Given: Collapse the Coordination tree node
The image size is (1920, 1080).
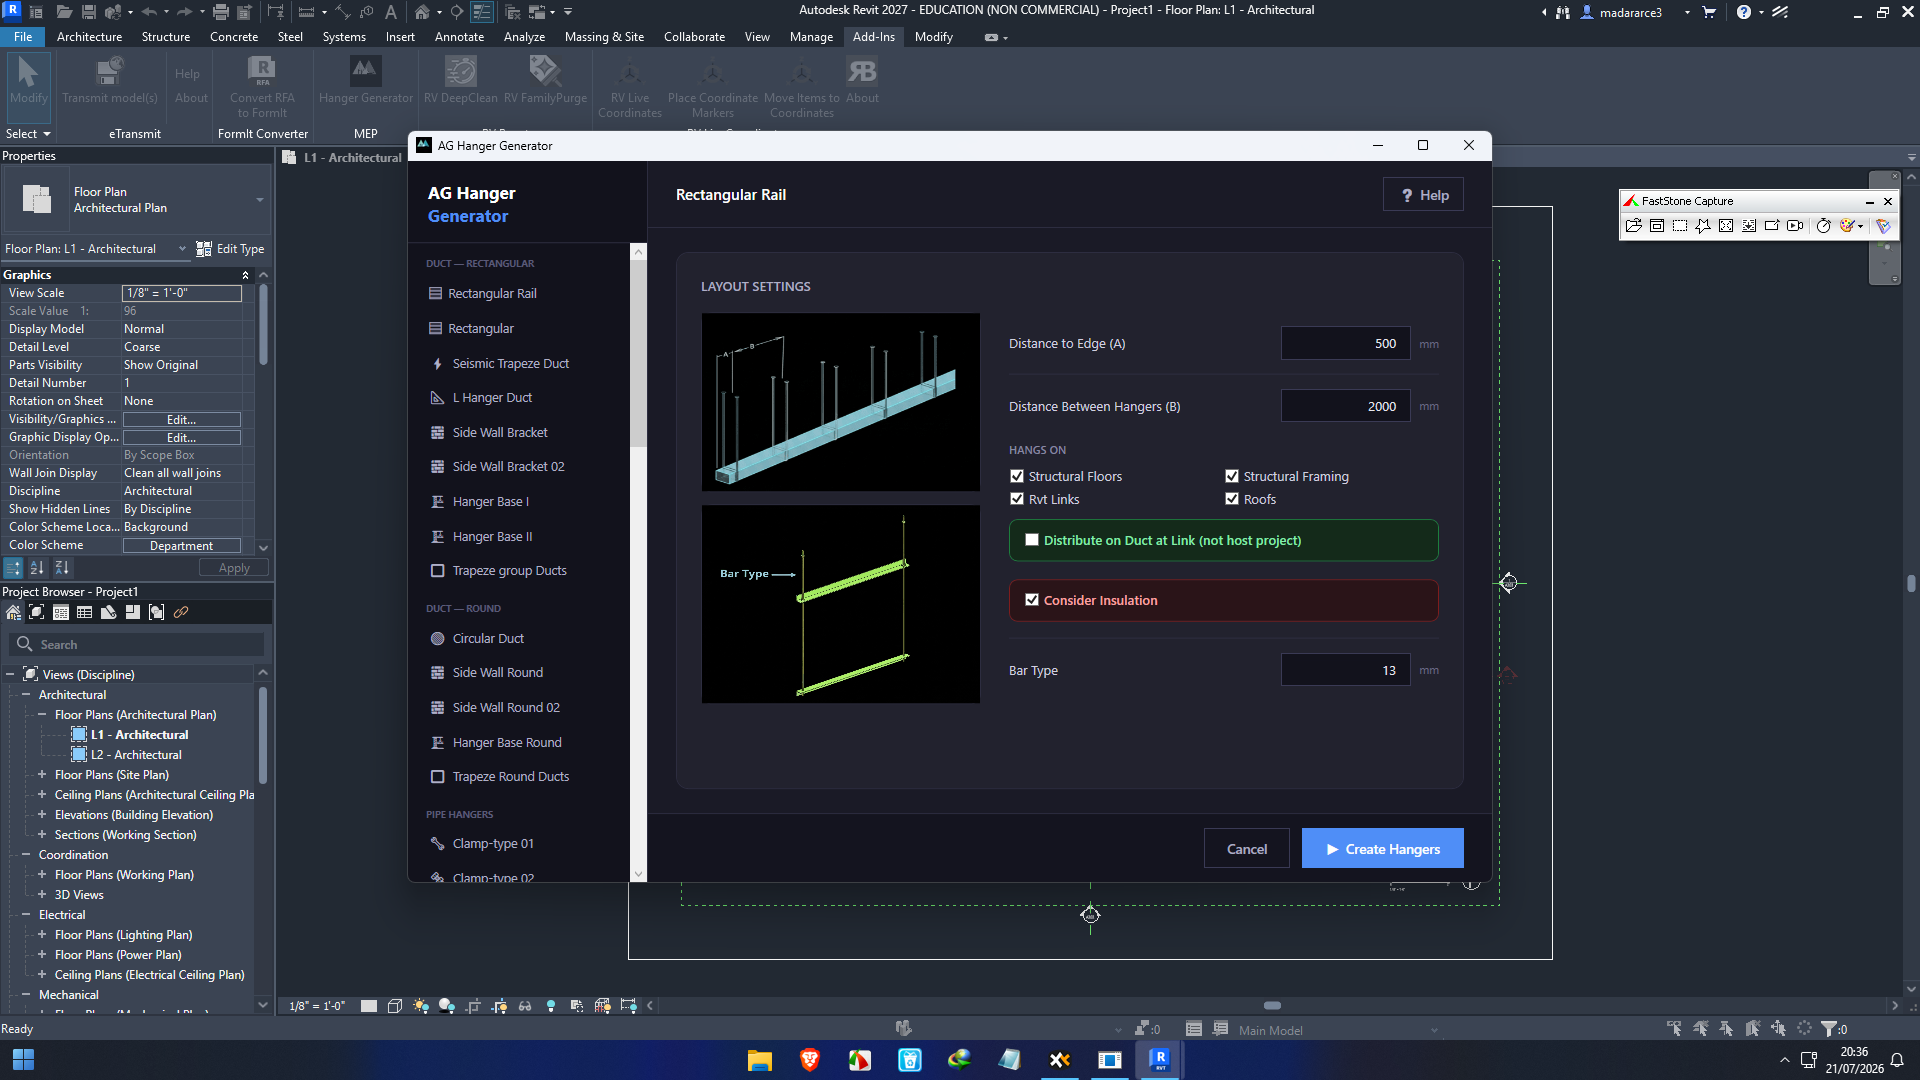Looking at the screenshot, I should tap(26, 855).
